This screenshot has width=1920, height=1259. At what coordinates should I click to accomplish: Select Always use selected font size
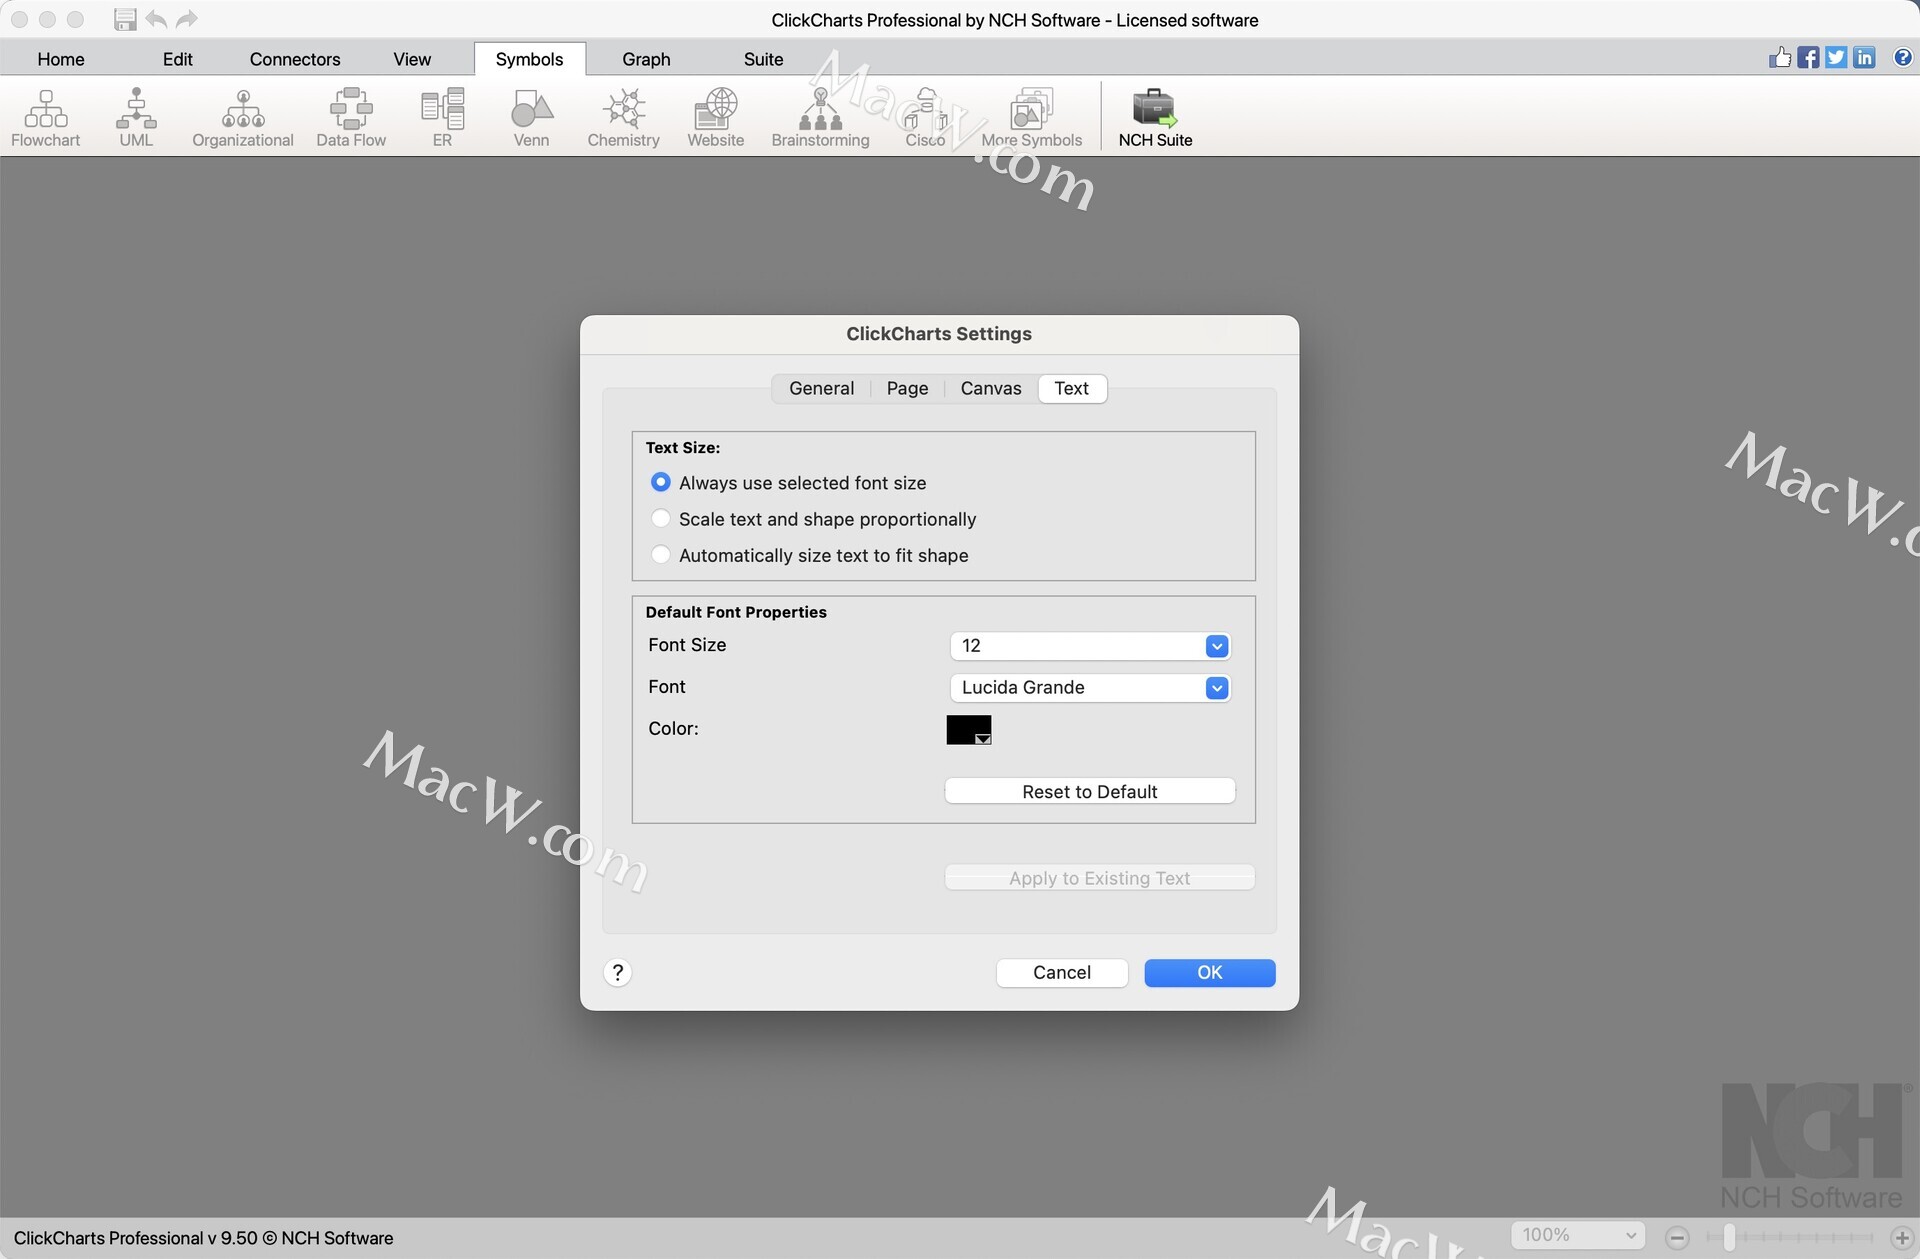(x=660, y=482)
